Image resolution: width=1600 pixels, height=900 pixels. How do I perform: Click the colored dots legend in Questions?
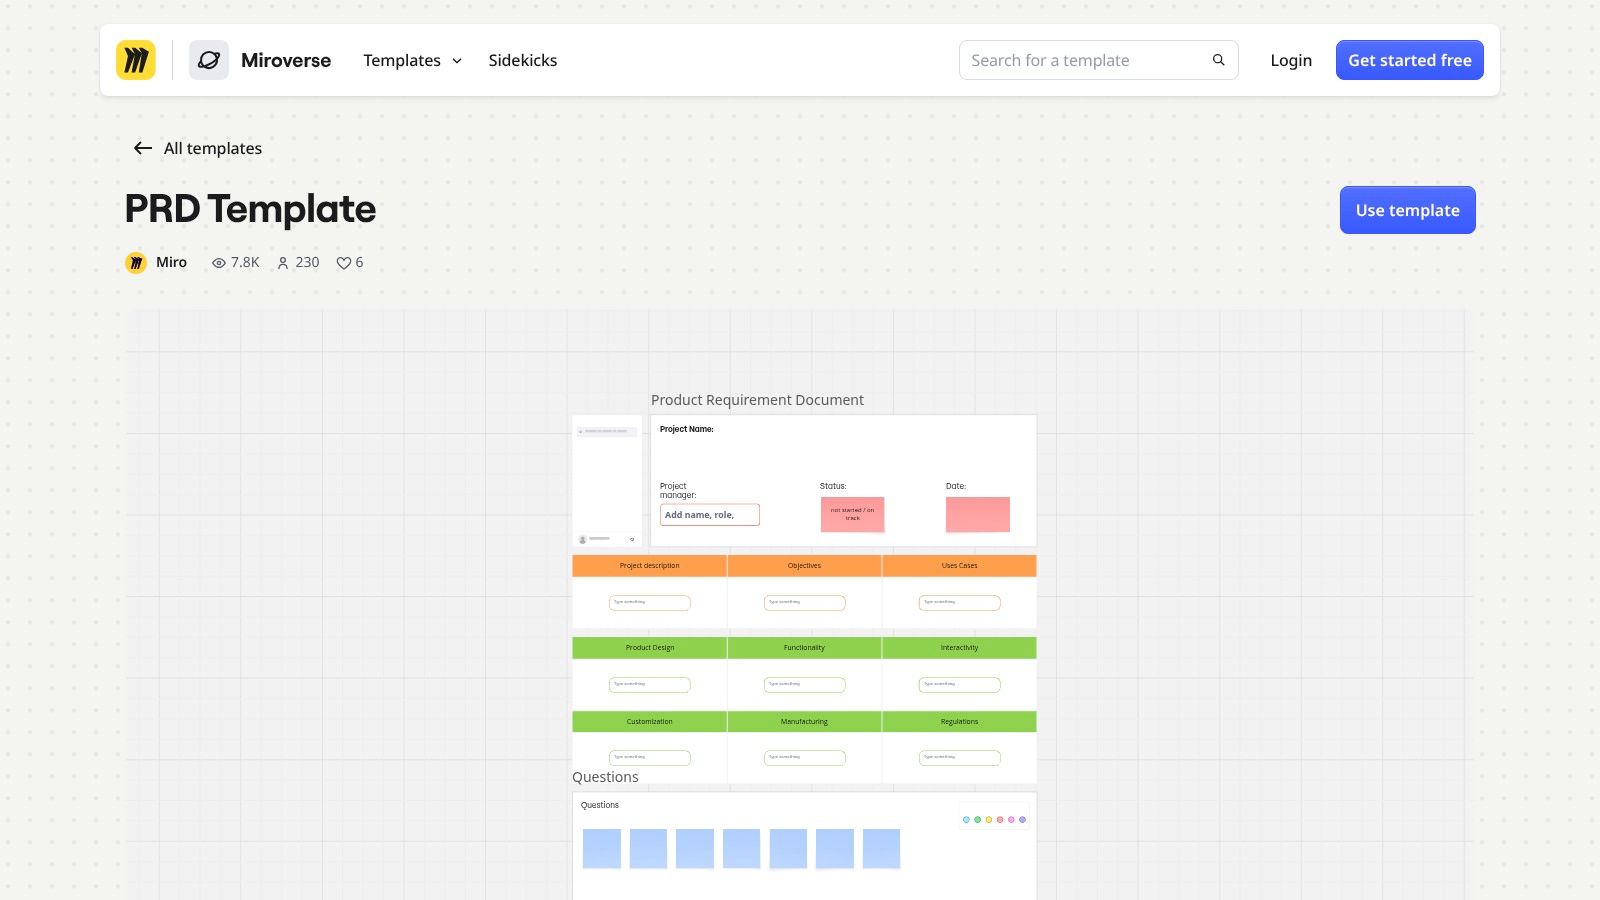point(993,819)
